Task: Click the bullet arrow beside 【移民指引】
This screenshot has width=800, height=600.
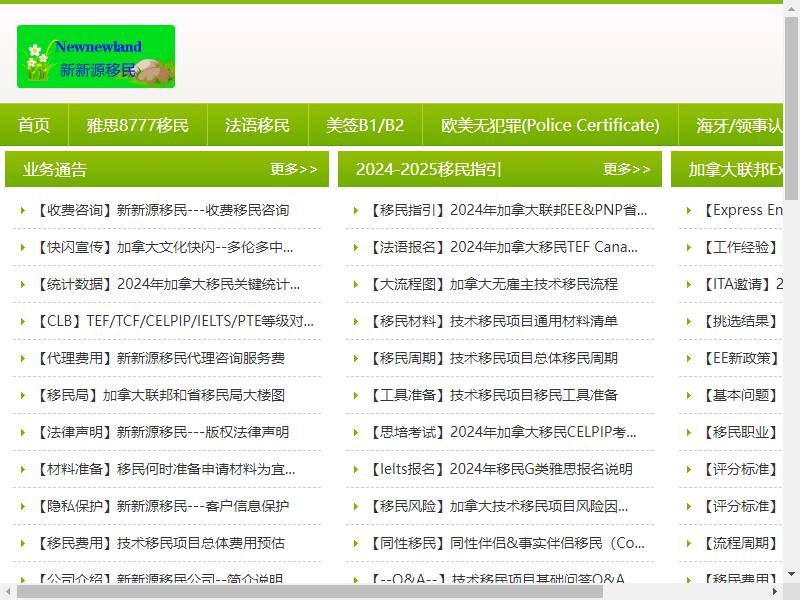Action: 356,210
